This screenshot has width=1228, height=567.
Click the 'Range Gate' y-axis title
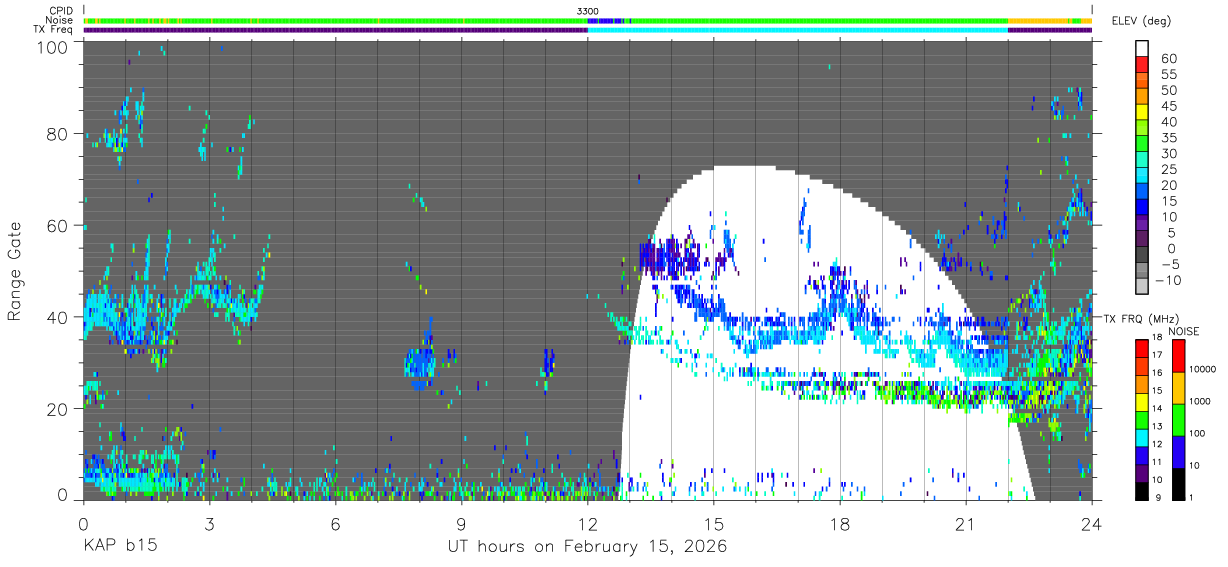[x=15, y=272]
